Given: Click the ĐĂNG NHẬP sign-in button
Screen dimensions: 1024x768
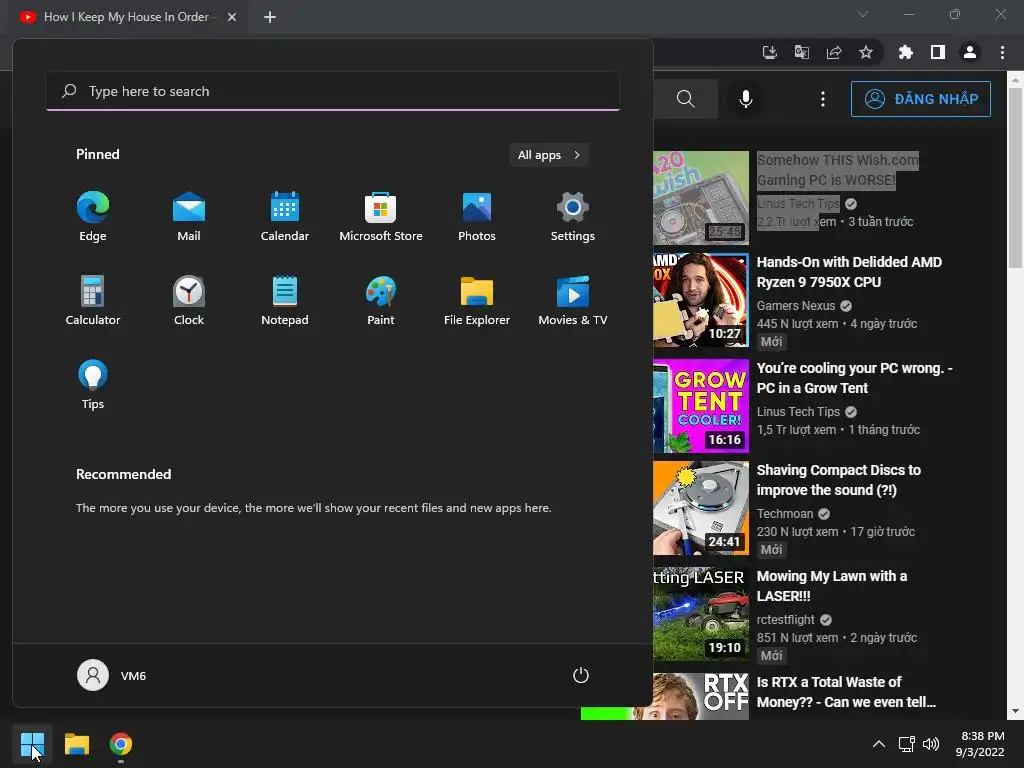Looking at the screenshot, I should point(921,99).
